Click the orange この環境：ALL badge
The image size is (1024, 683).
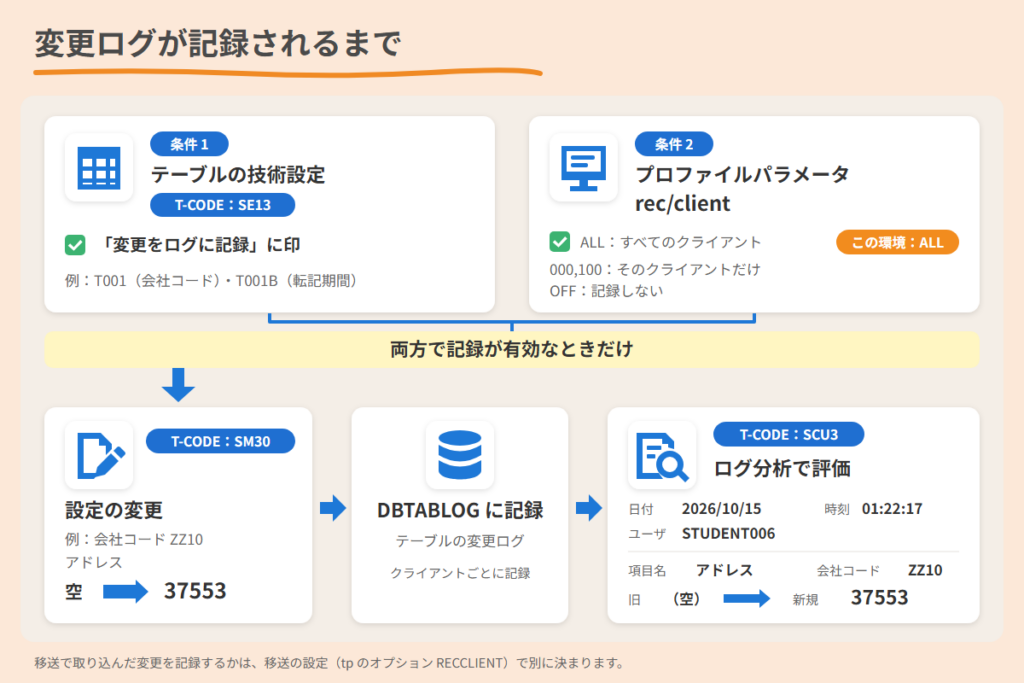[x=897, y=242]
